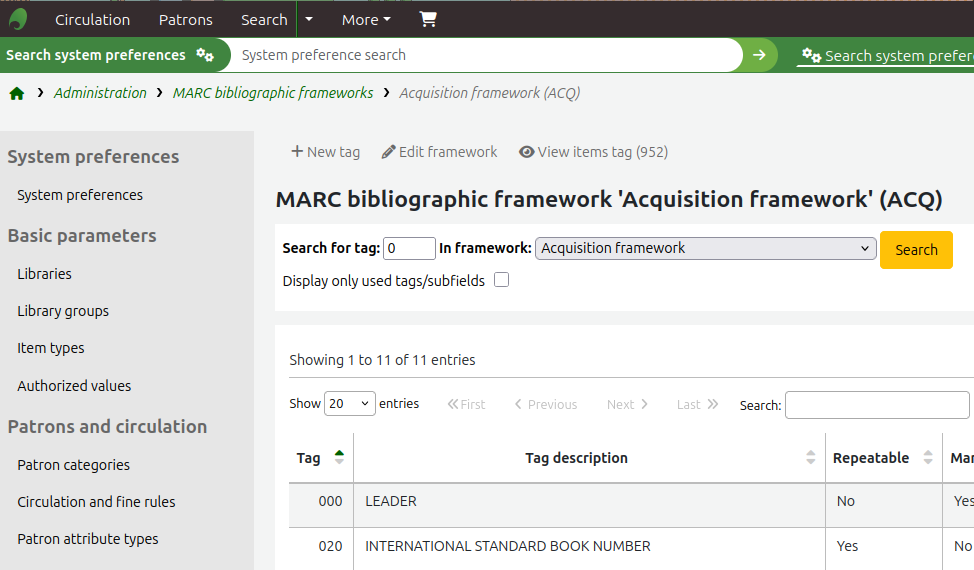Click the home breadcrumb icon
The height and width of the screenshot is (570, 974).
click(x=17, y=93)
